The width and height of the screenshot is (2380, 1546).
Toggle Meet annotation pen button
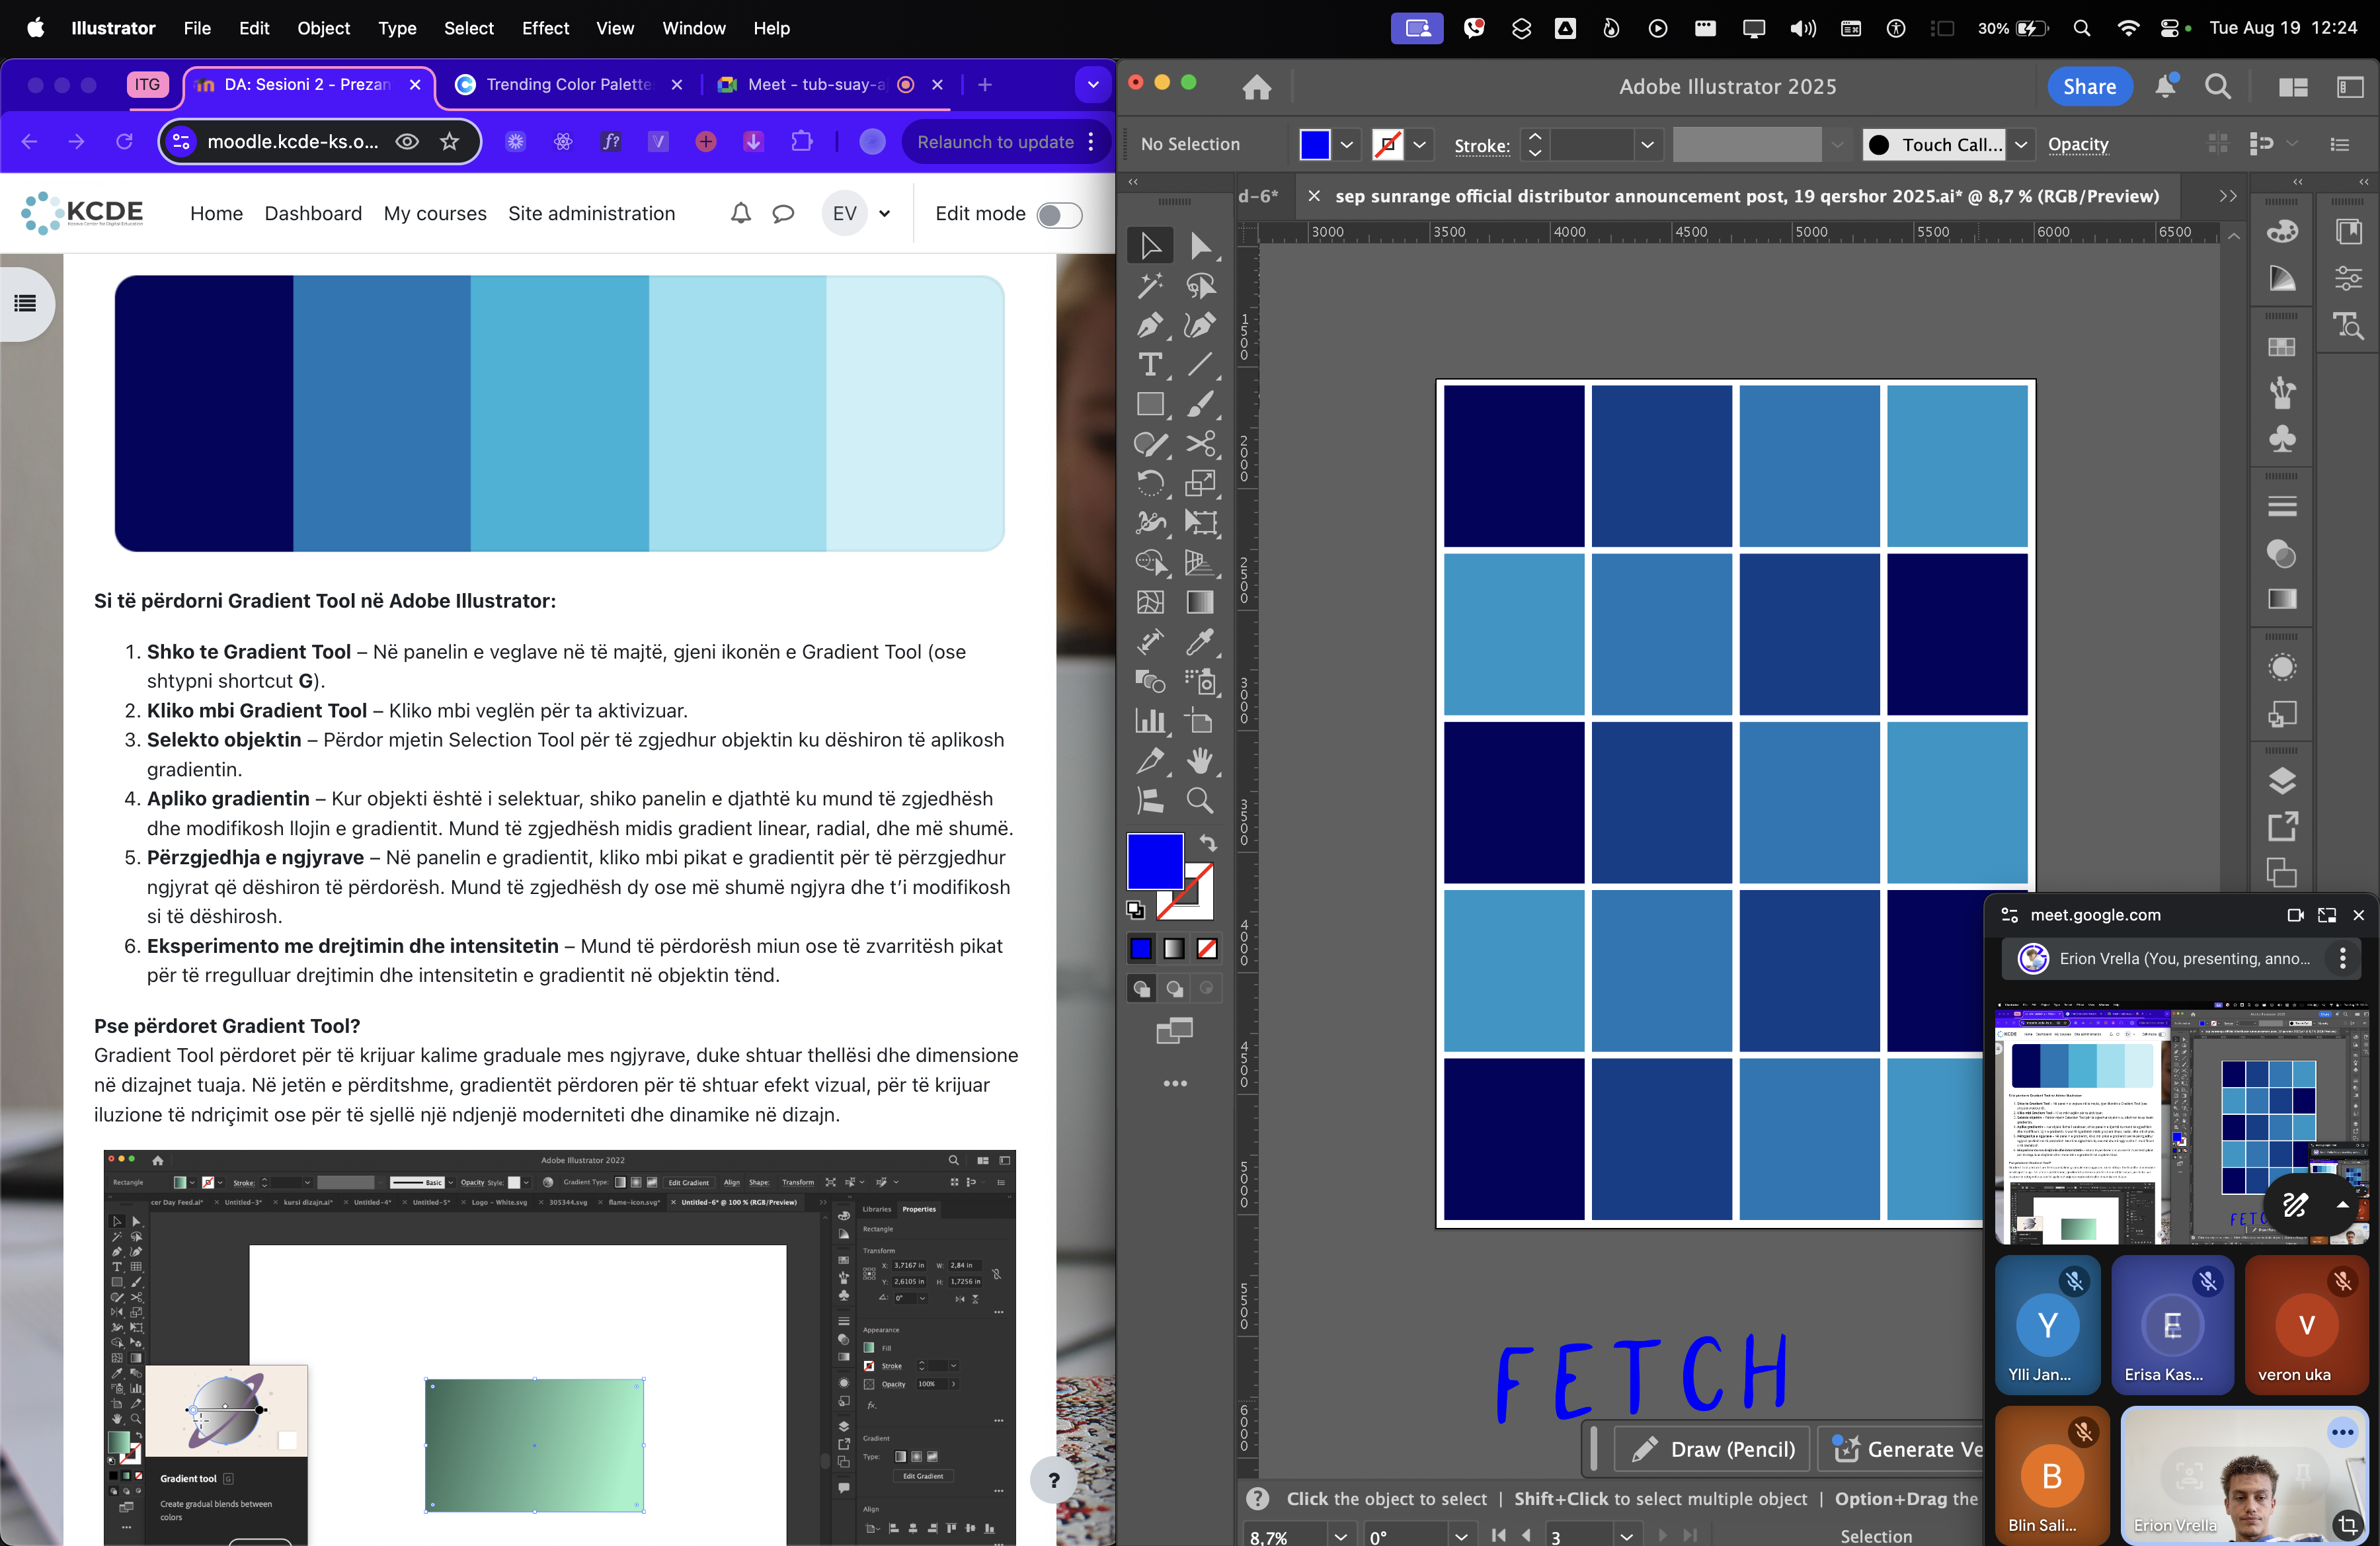pos(2295,1205)
